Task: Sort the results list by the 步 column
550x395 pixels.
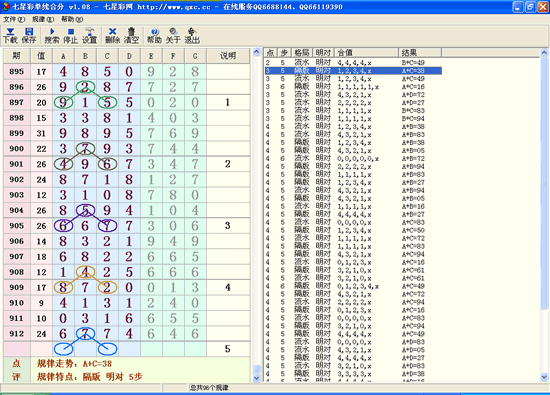Action: (284, 53)
